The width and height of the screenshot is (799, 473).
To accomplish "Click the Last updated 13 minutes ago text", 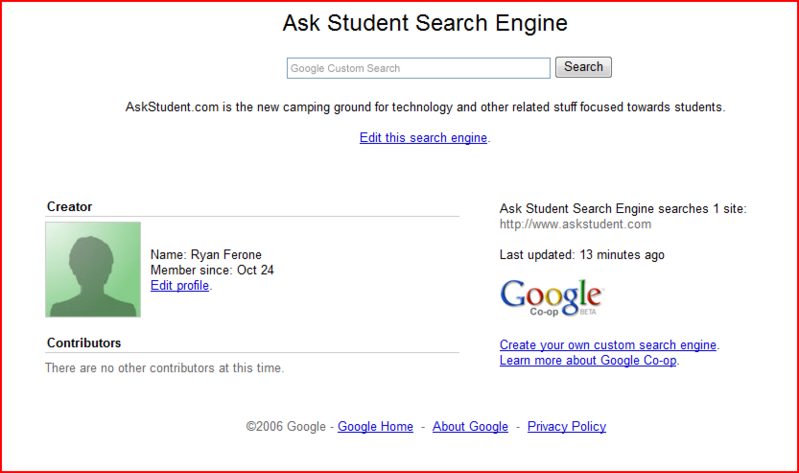I will (582, 254).
